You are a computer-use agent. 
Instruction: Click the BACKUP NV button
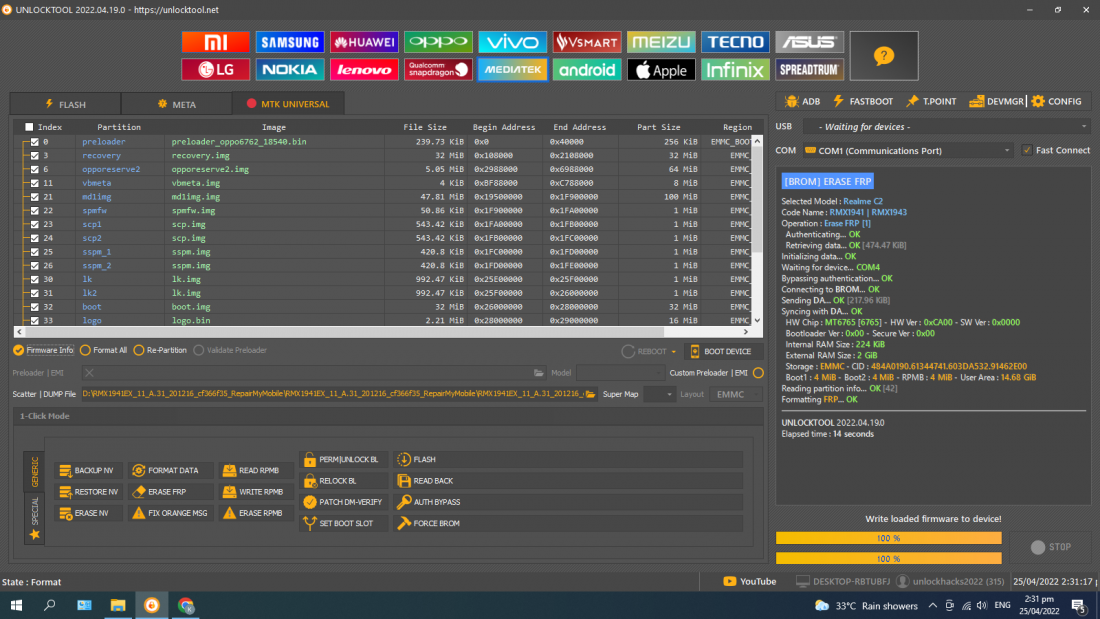point(87,470)
